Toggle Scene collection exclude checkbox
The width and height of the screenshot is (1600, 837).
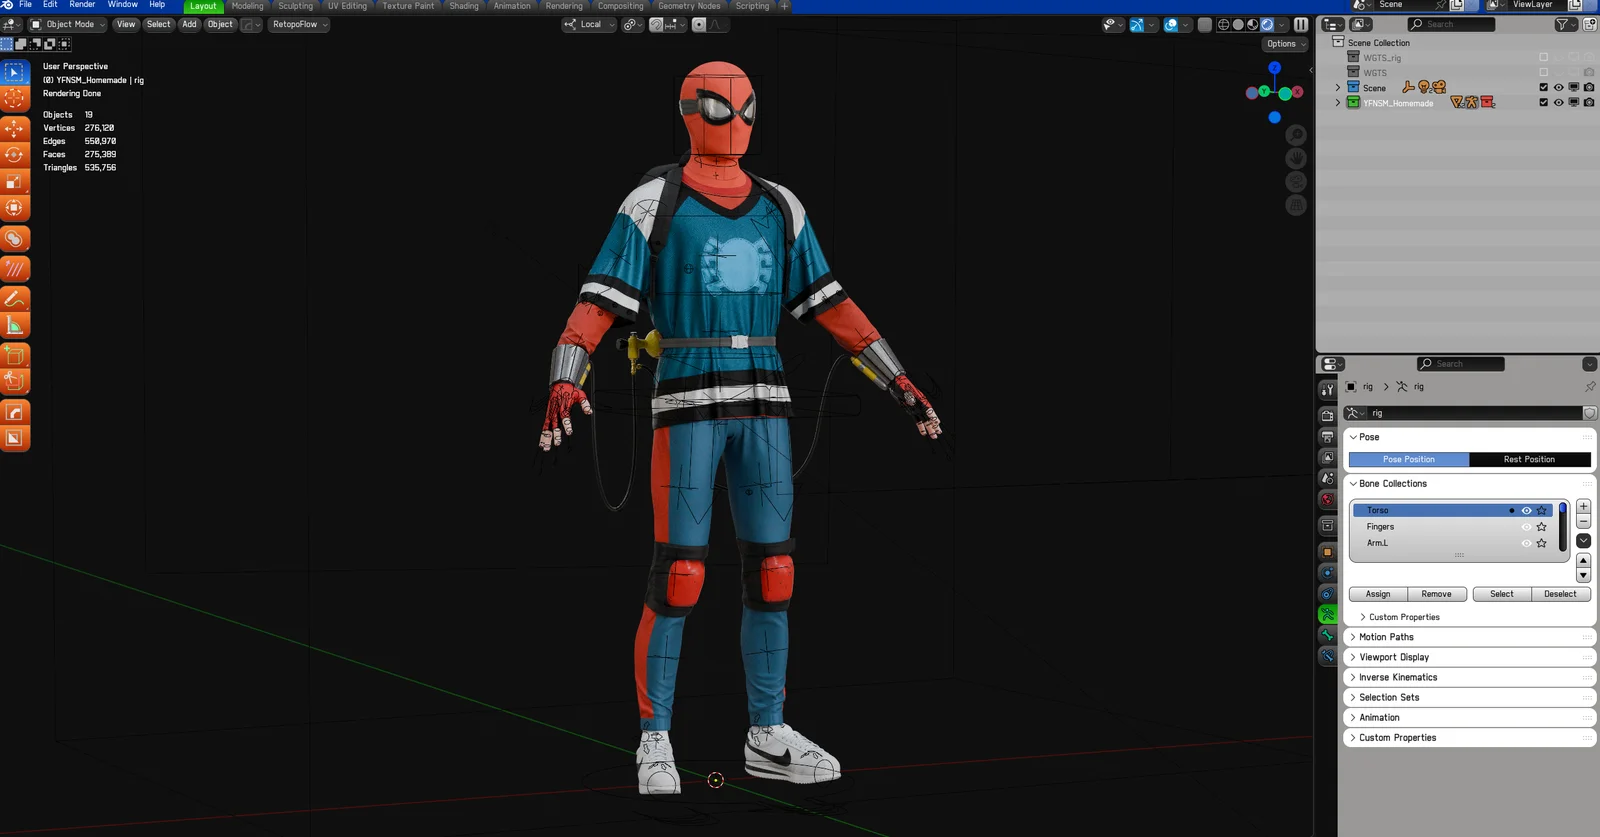(1543, 87)
